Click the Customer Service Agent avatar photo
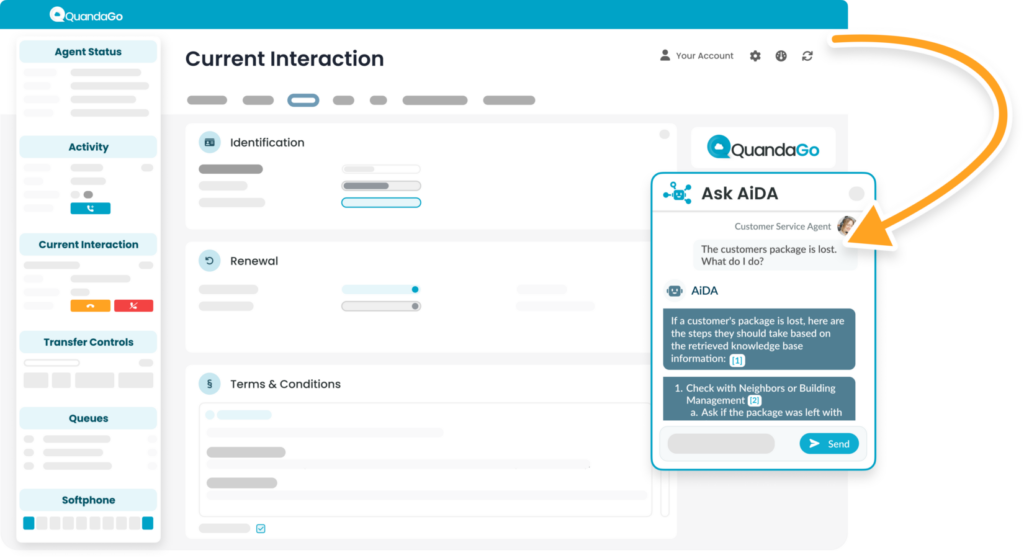The height and width of the screenshot is (558, 1024). [847, 225]
